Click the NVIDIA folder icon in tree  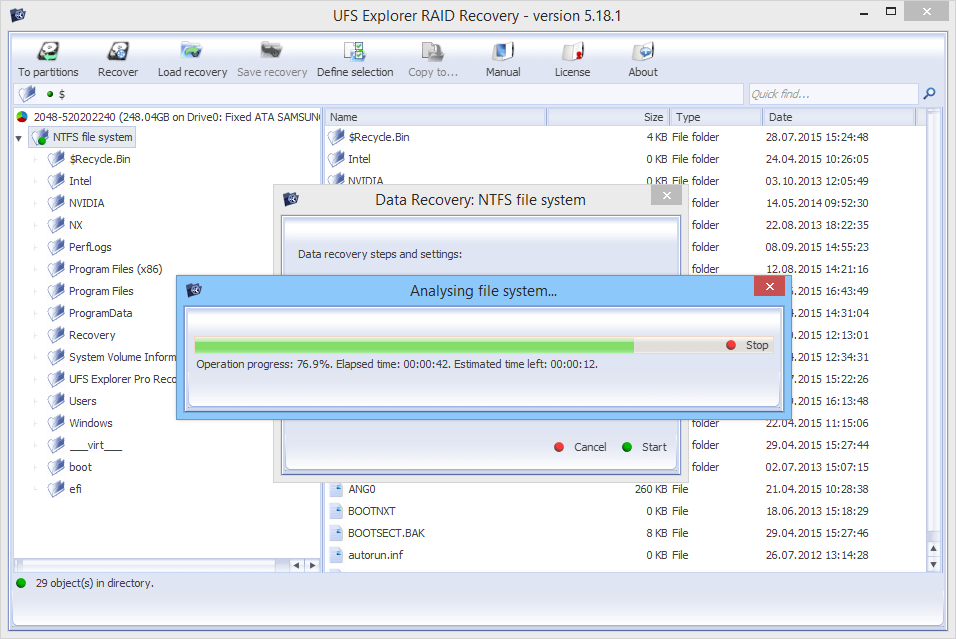[56, 203]
